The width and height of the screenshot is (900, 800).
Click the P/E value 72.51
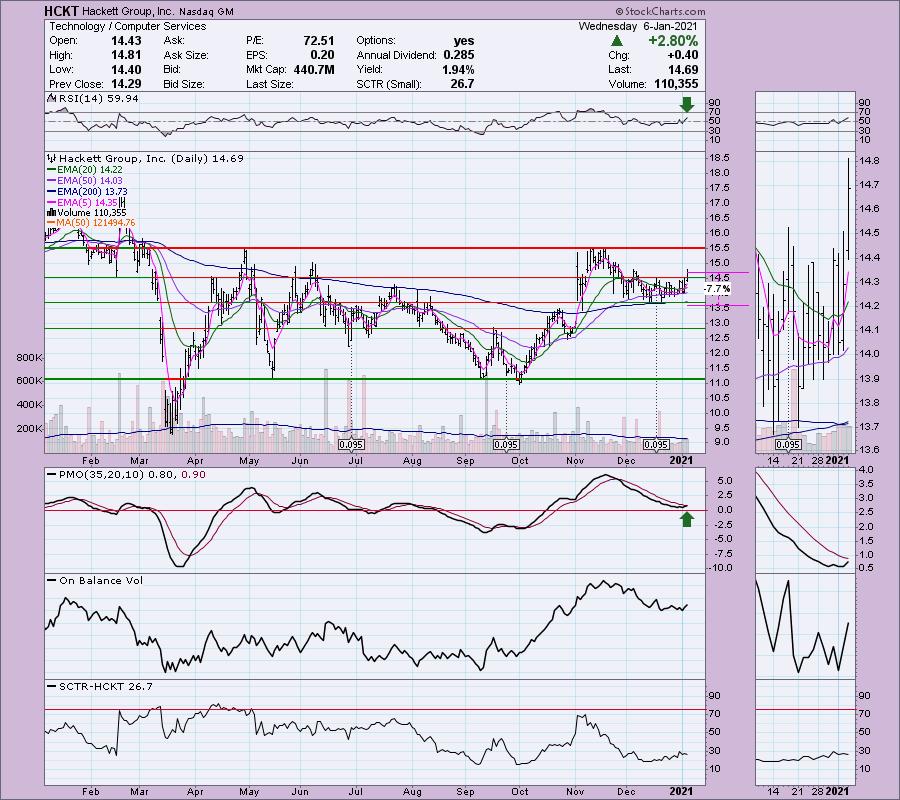[319, 41]
